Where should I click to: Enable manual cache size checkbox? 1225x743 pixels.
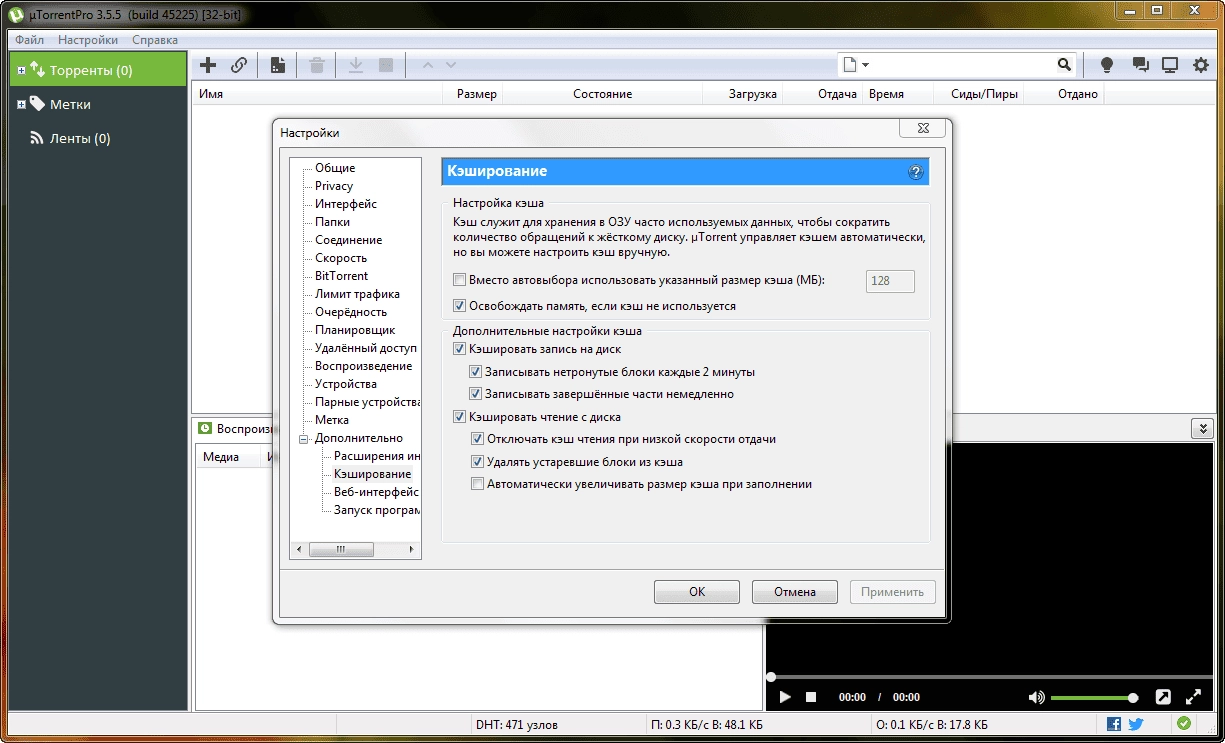pyautogui.click(x=460, y=281)
